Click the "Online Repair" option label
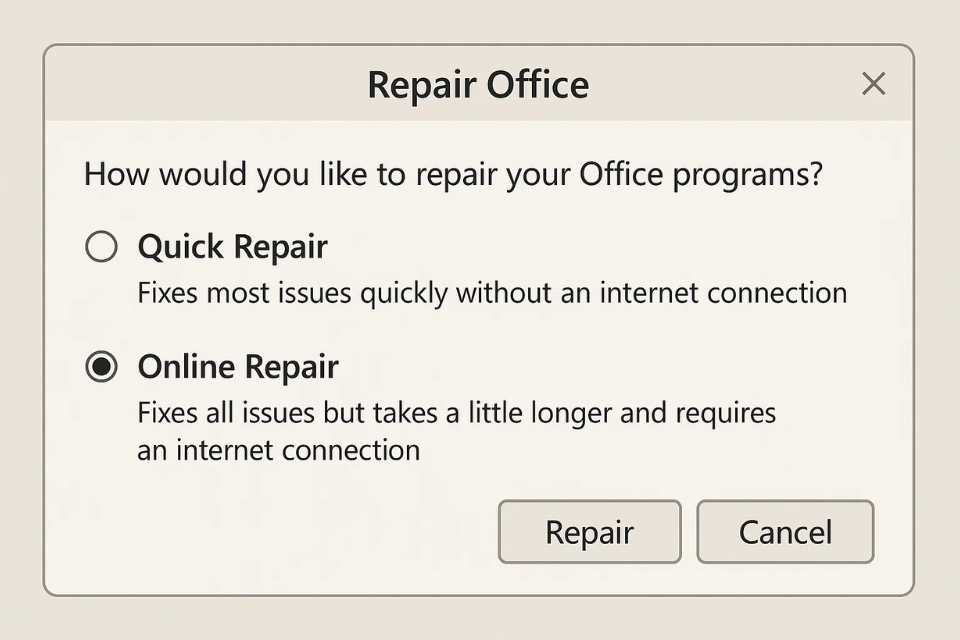 238,367
